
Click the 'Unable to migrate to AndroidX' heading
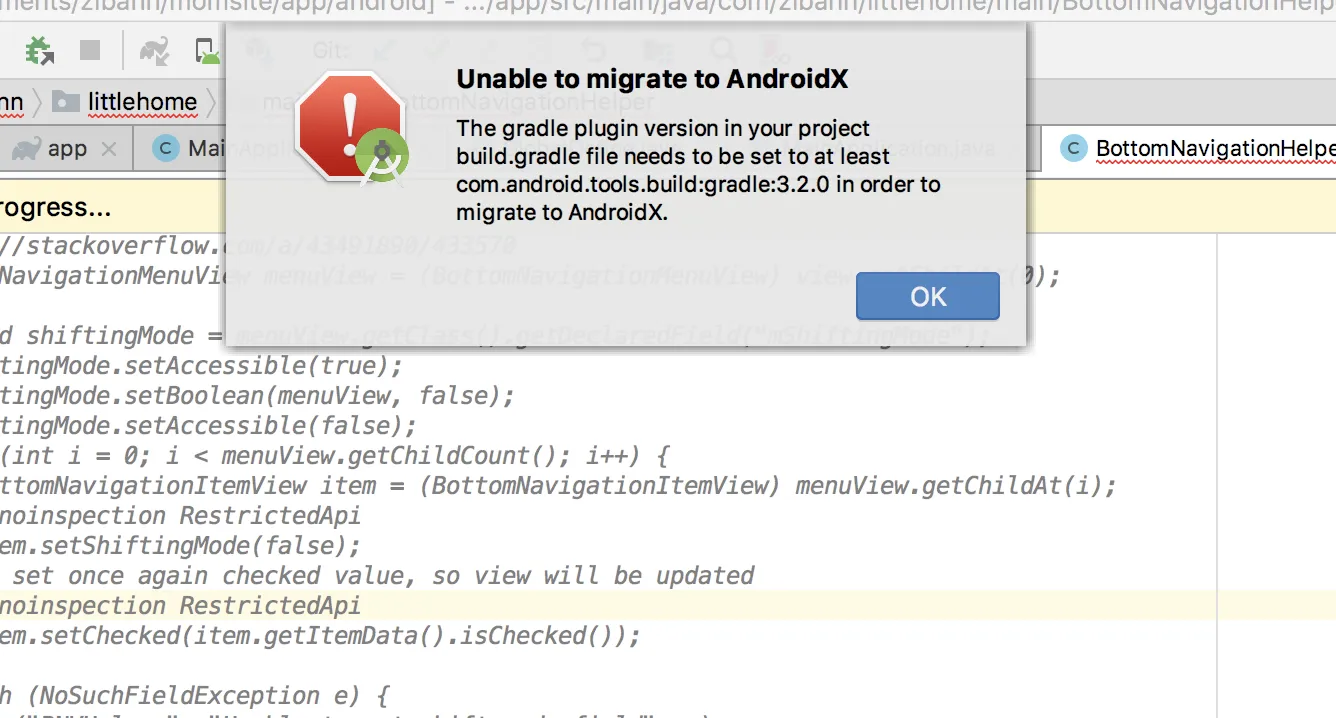pyautogui.click(x=652, y=79)
